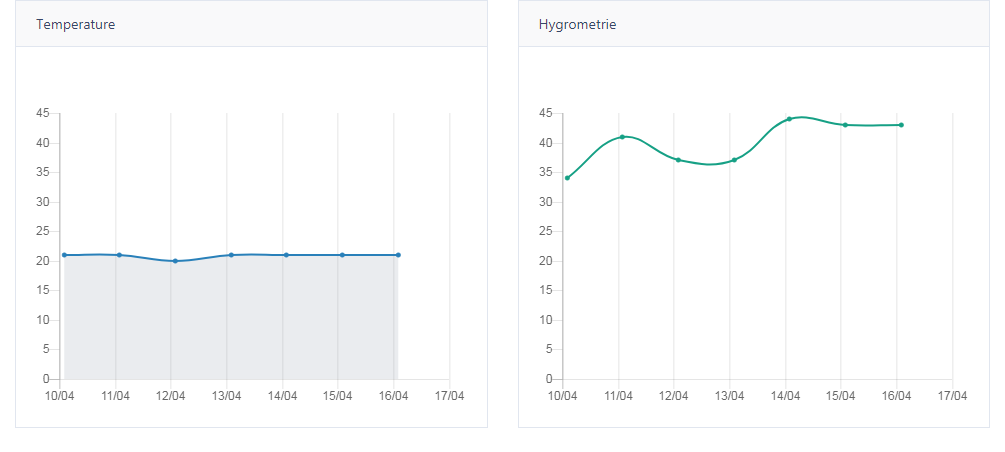This screenshot has height=452, width=1005.
Task: Click the 12/04 label on Hygrometrie x-axis
Action: pyautogui.click(x=674, y=396)
